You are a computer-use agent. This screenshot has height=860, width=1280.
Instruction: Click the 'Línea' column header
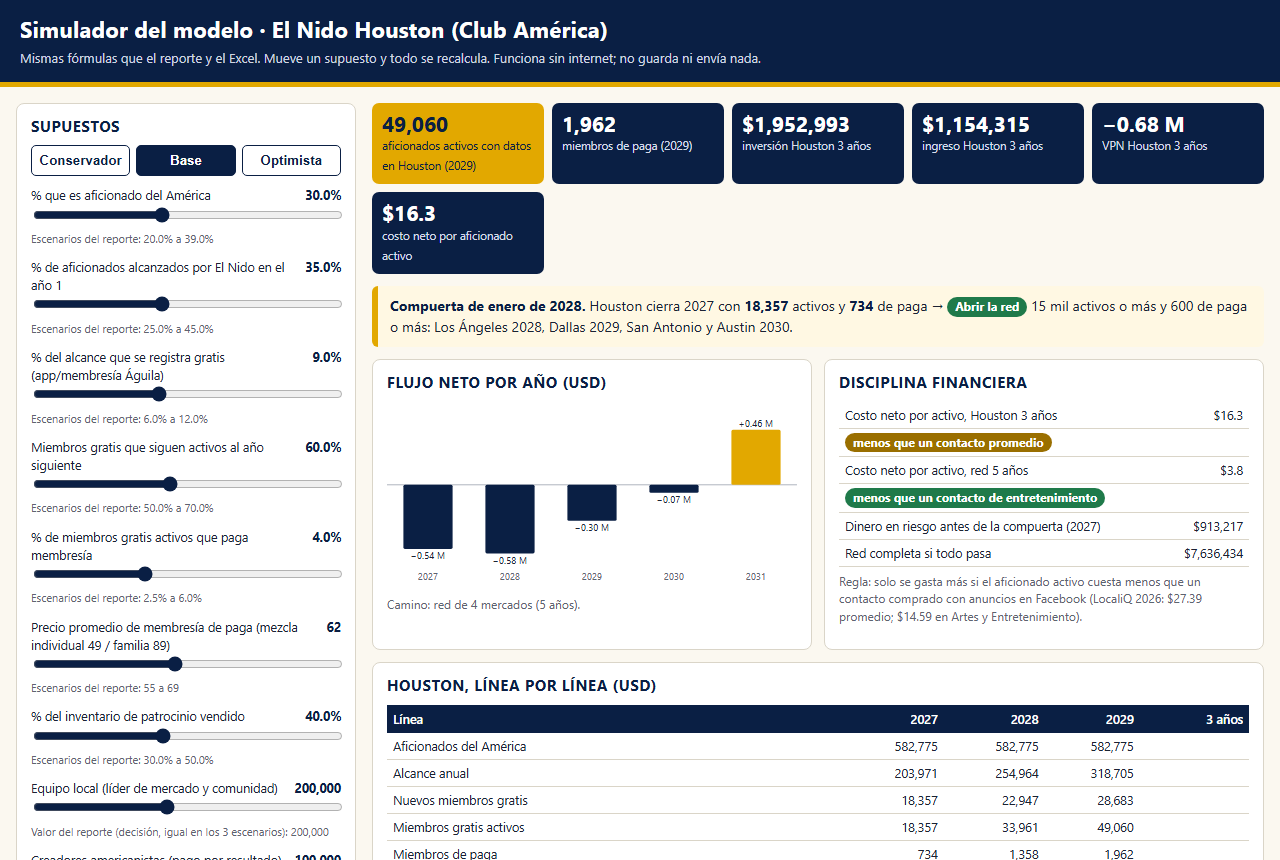408,719
